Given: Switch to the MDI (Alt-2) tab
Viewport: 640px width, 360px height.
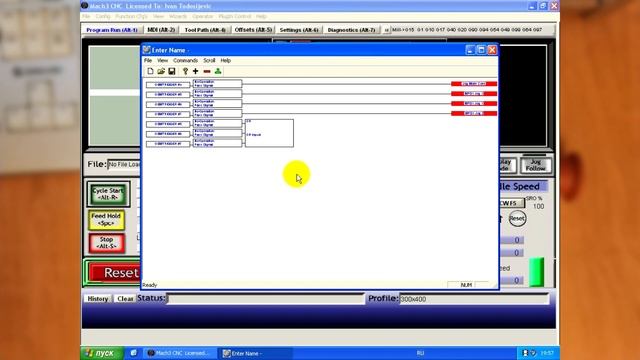Looking at the screenshot, I should click(x=161, y=30).
